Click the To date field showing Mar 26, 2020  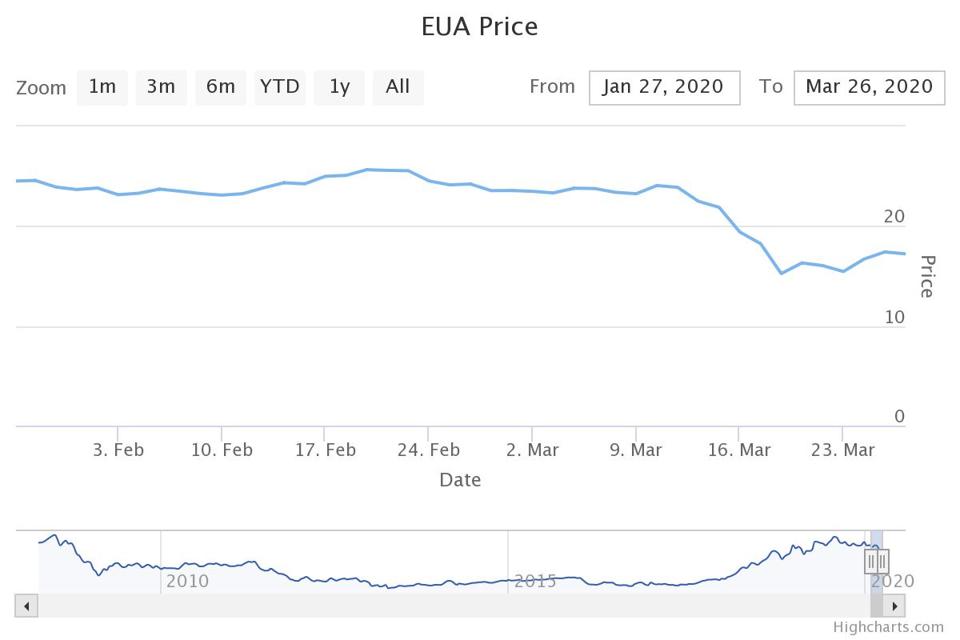pyautogui.click(x=869, y=87)
